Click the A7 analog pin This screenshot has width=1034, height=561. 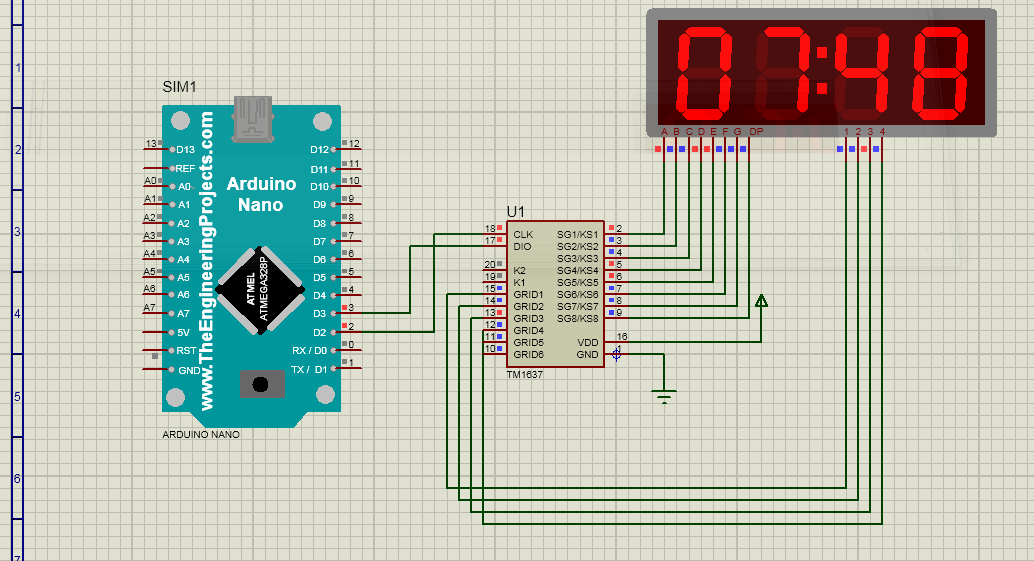[183, 314]
